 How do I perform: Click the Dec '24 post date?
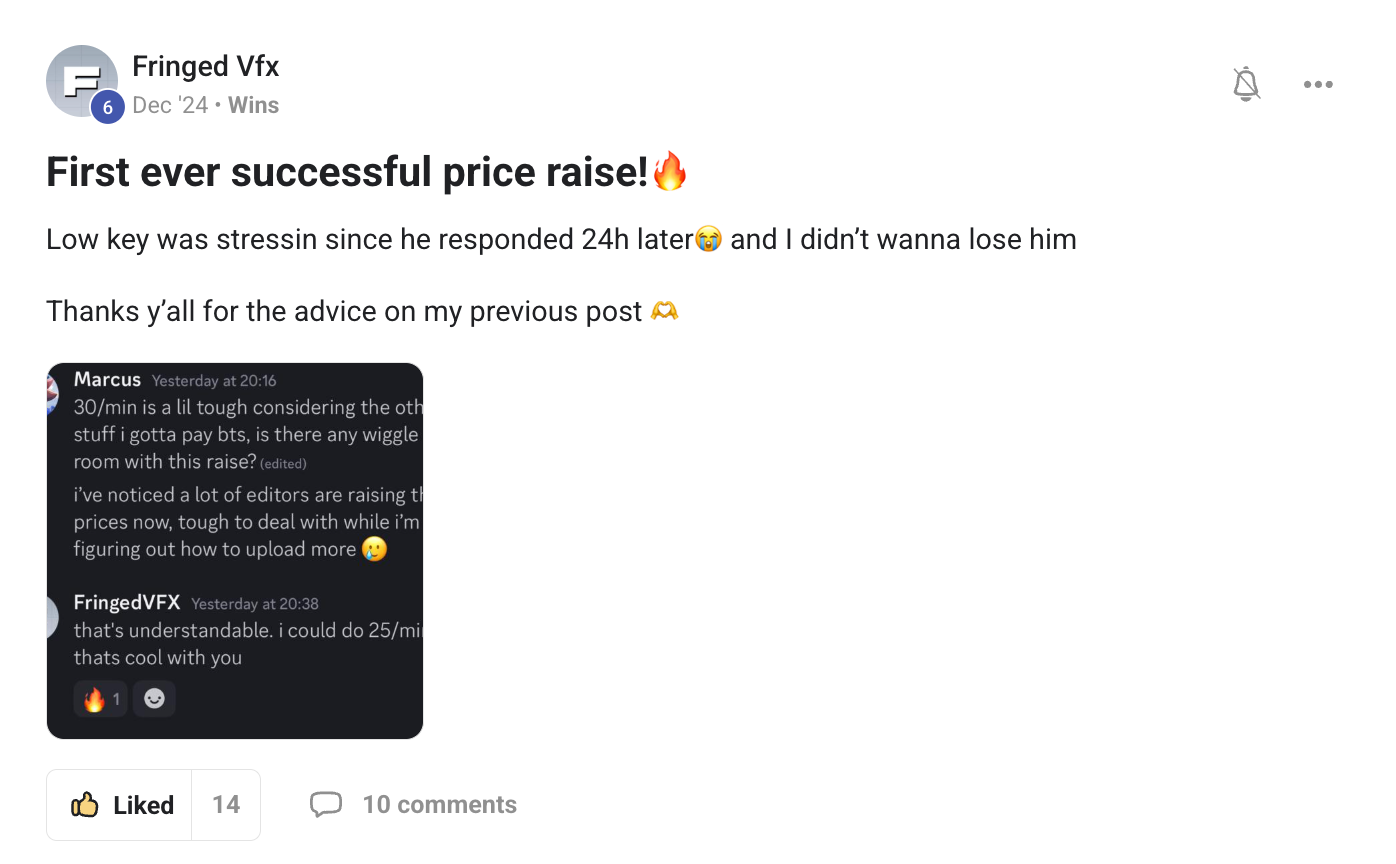coord(170,105)
